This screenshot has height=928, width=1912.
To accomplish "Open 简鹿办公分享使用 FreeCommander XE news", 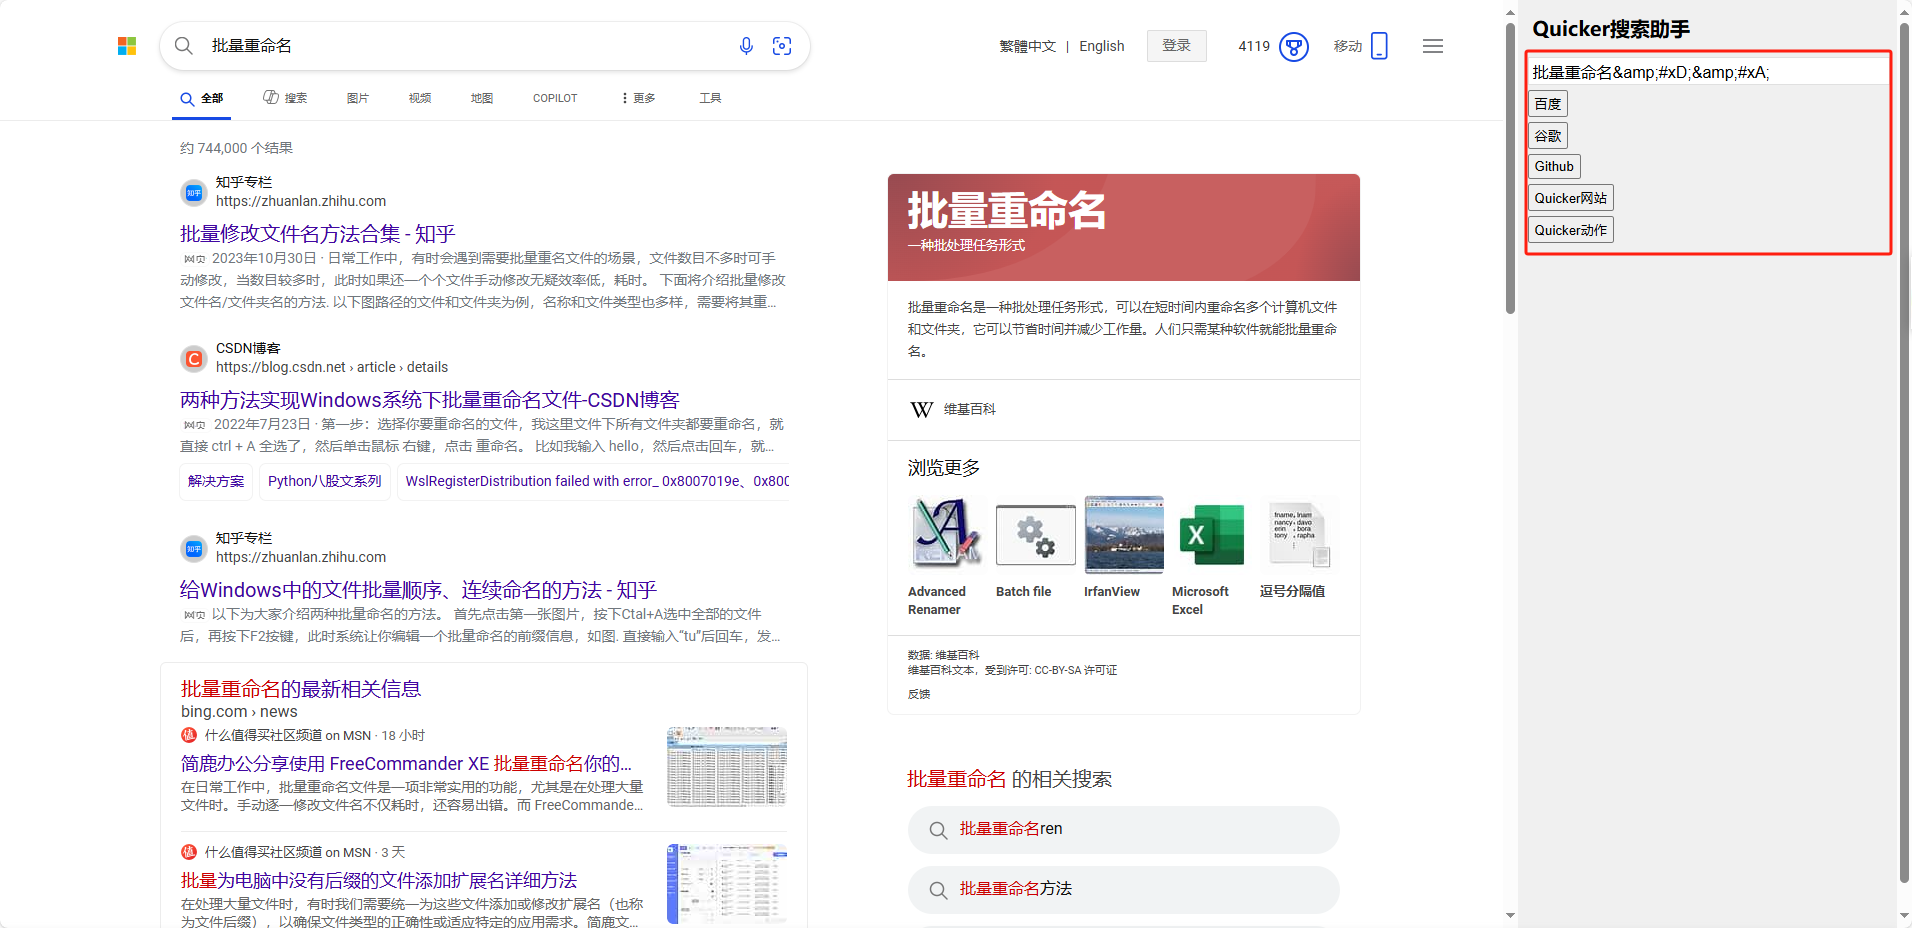I will [x=406, y=764].
